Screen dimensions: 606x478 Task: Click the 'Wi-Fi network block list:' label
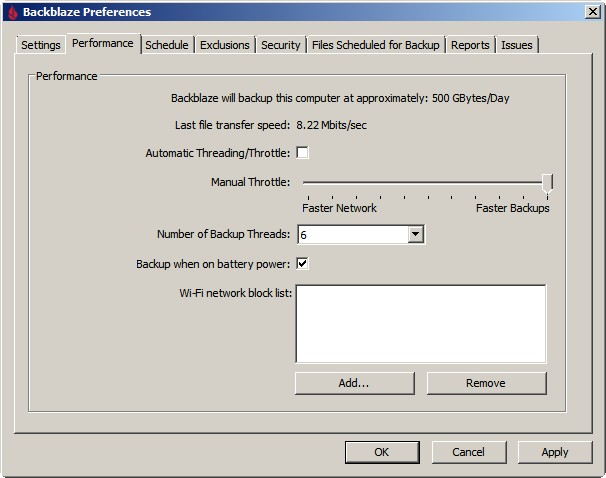tap(235, 293)
